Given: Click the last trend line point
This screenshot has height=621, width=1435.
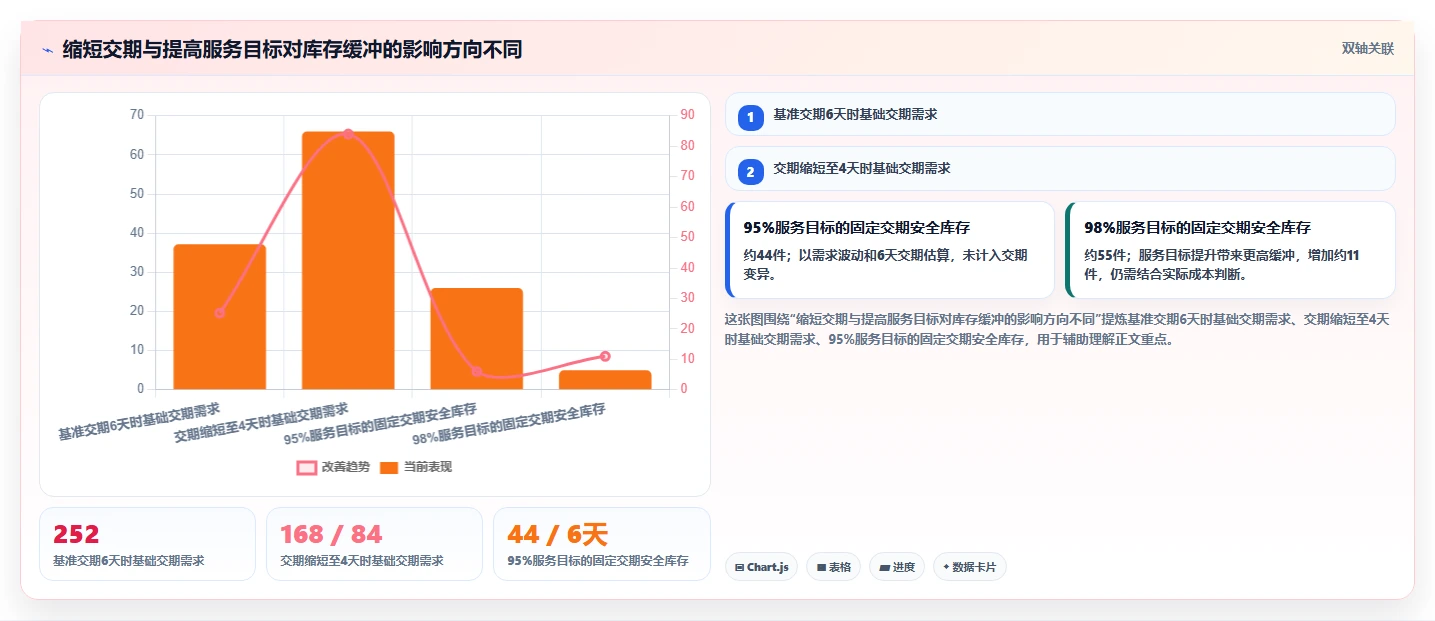Looking at the screenshot, I should [x=605, y=356].
